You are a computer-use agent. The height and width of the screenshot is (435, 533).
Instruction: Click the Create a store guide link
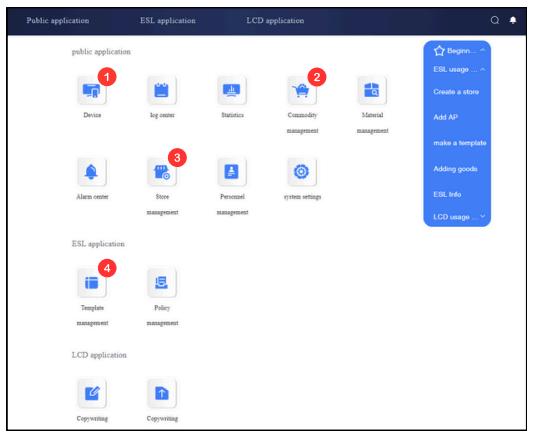click(x=456, y=92)
